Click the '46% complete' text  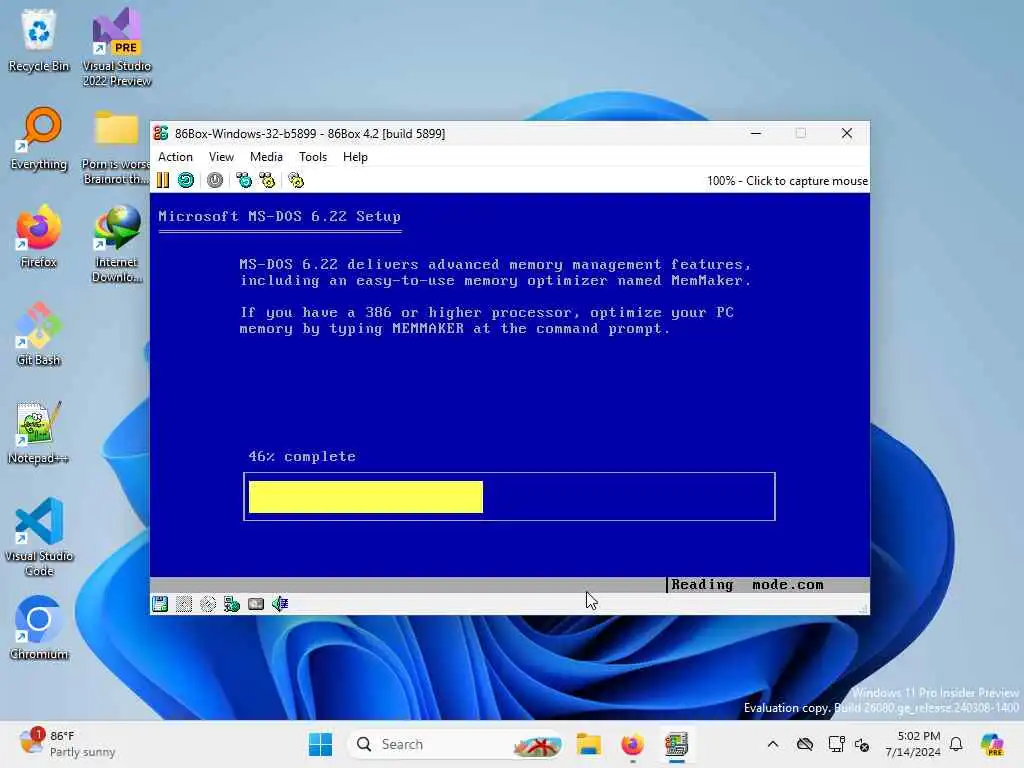tap(302, 456)
